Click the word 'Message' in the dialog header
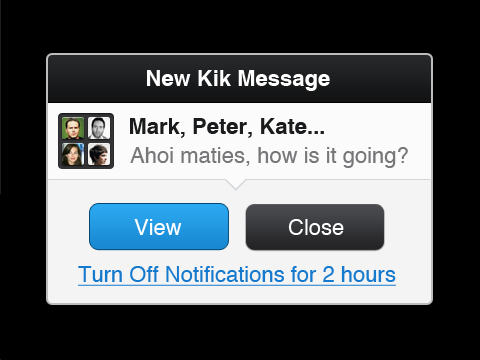The width and height of the screenshot is (480, 360). [284, 79]
